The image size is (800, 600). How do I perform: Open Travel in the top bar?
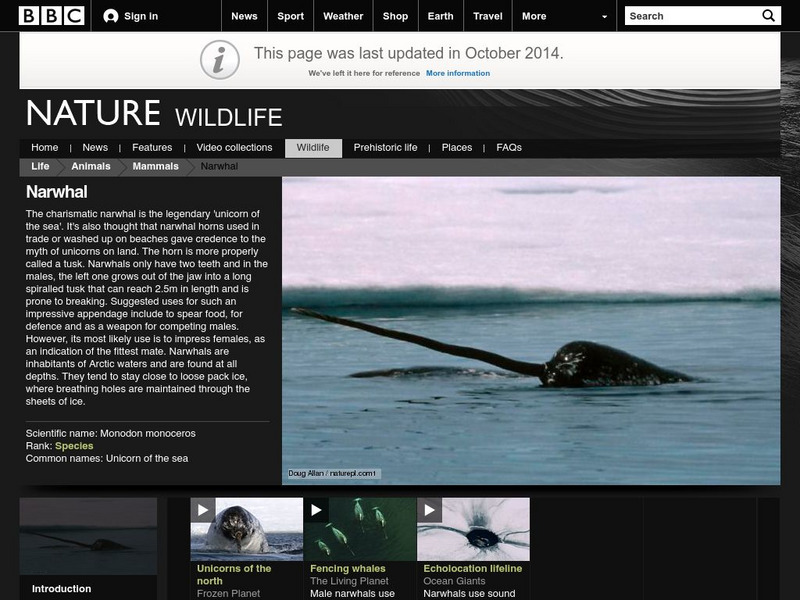(x=488, y=16)
